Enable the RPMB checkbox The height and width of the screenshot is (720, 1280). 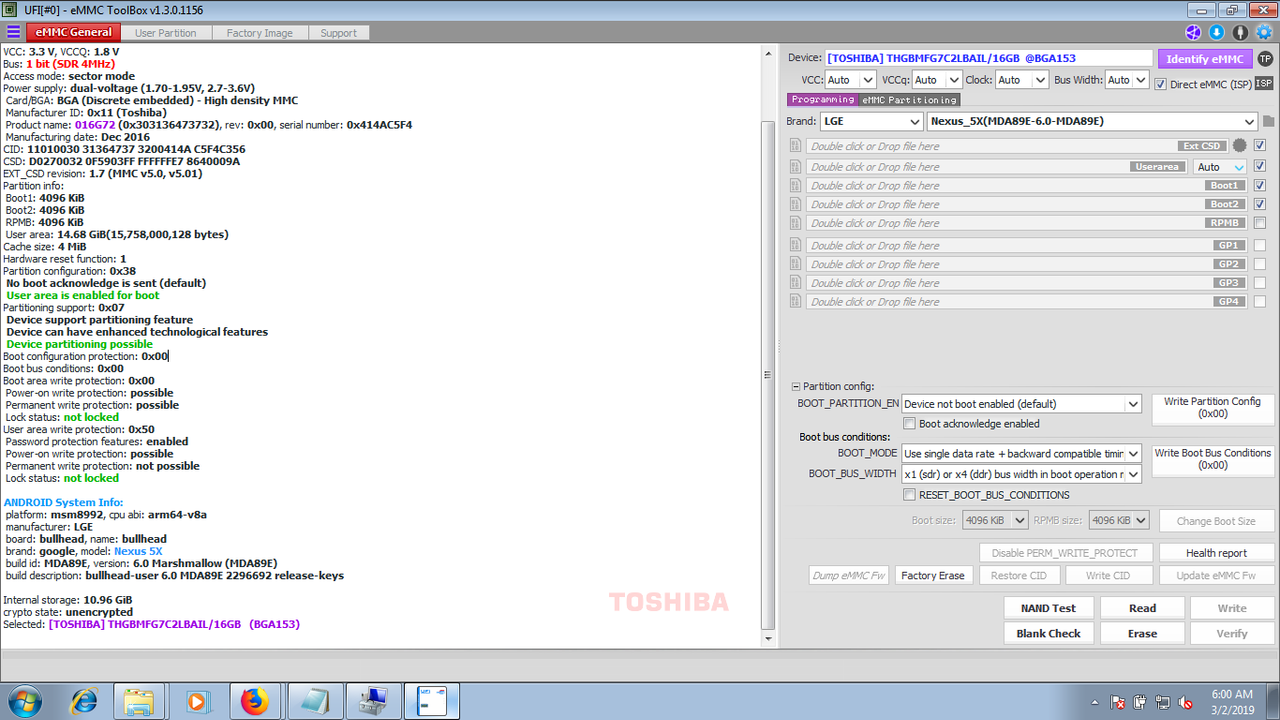(1260, 223)
